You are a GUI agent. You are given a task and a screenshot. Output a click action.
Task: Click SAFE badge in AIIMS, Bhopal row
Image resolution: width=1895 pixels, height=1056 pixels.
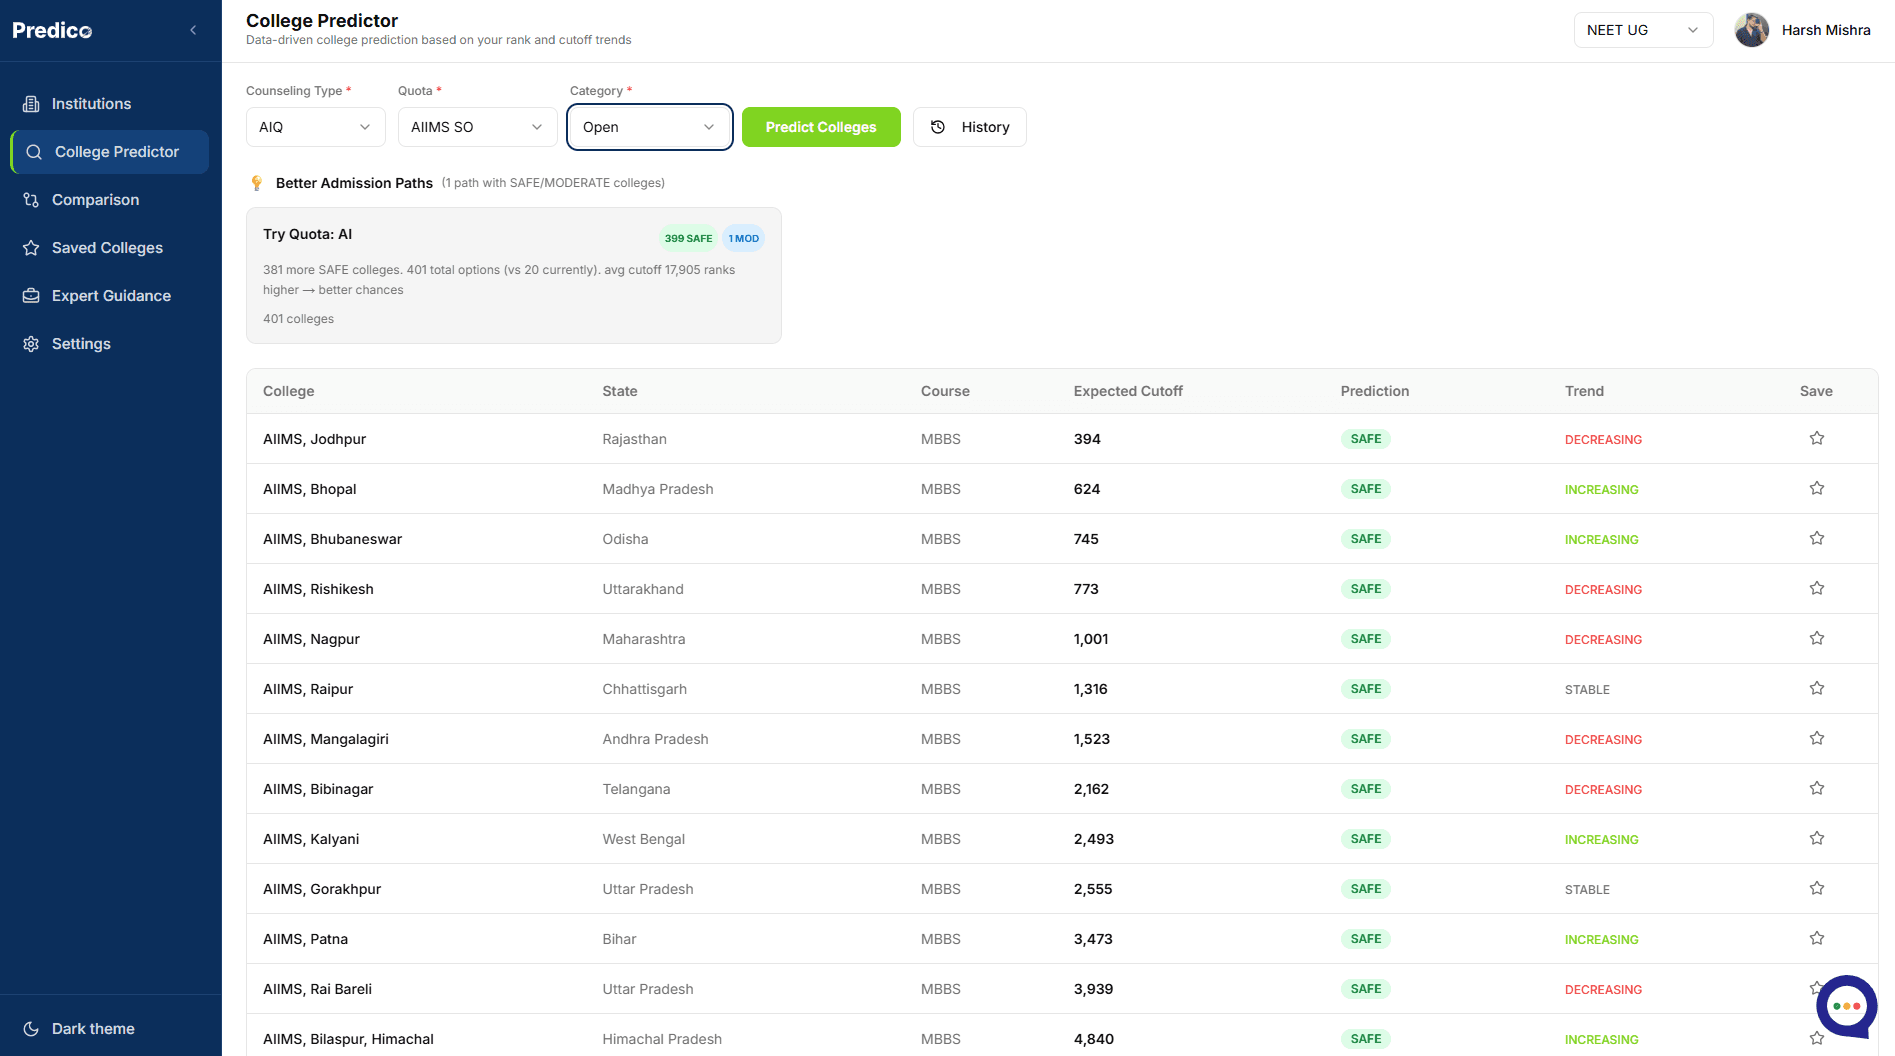coord(1366,489)
